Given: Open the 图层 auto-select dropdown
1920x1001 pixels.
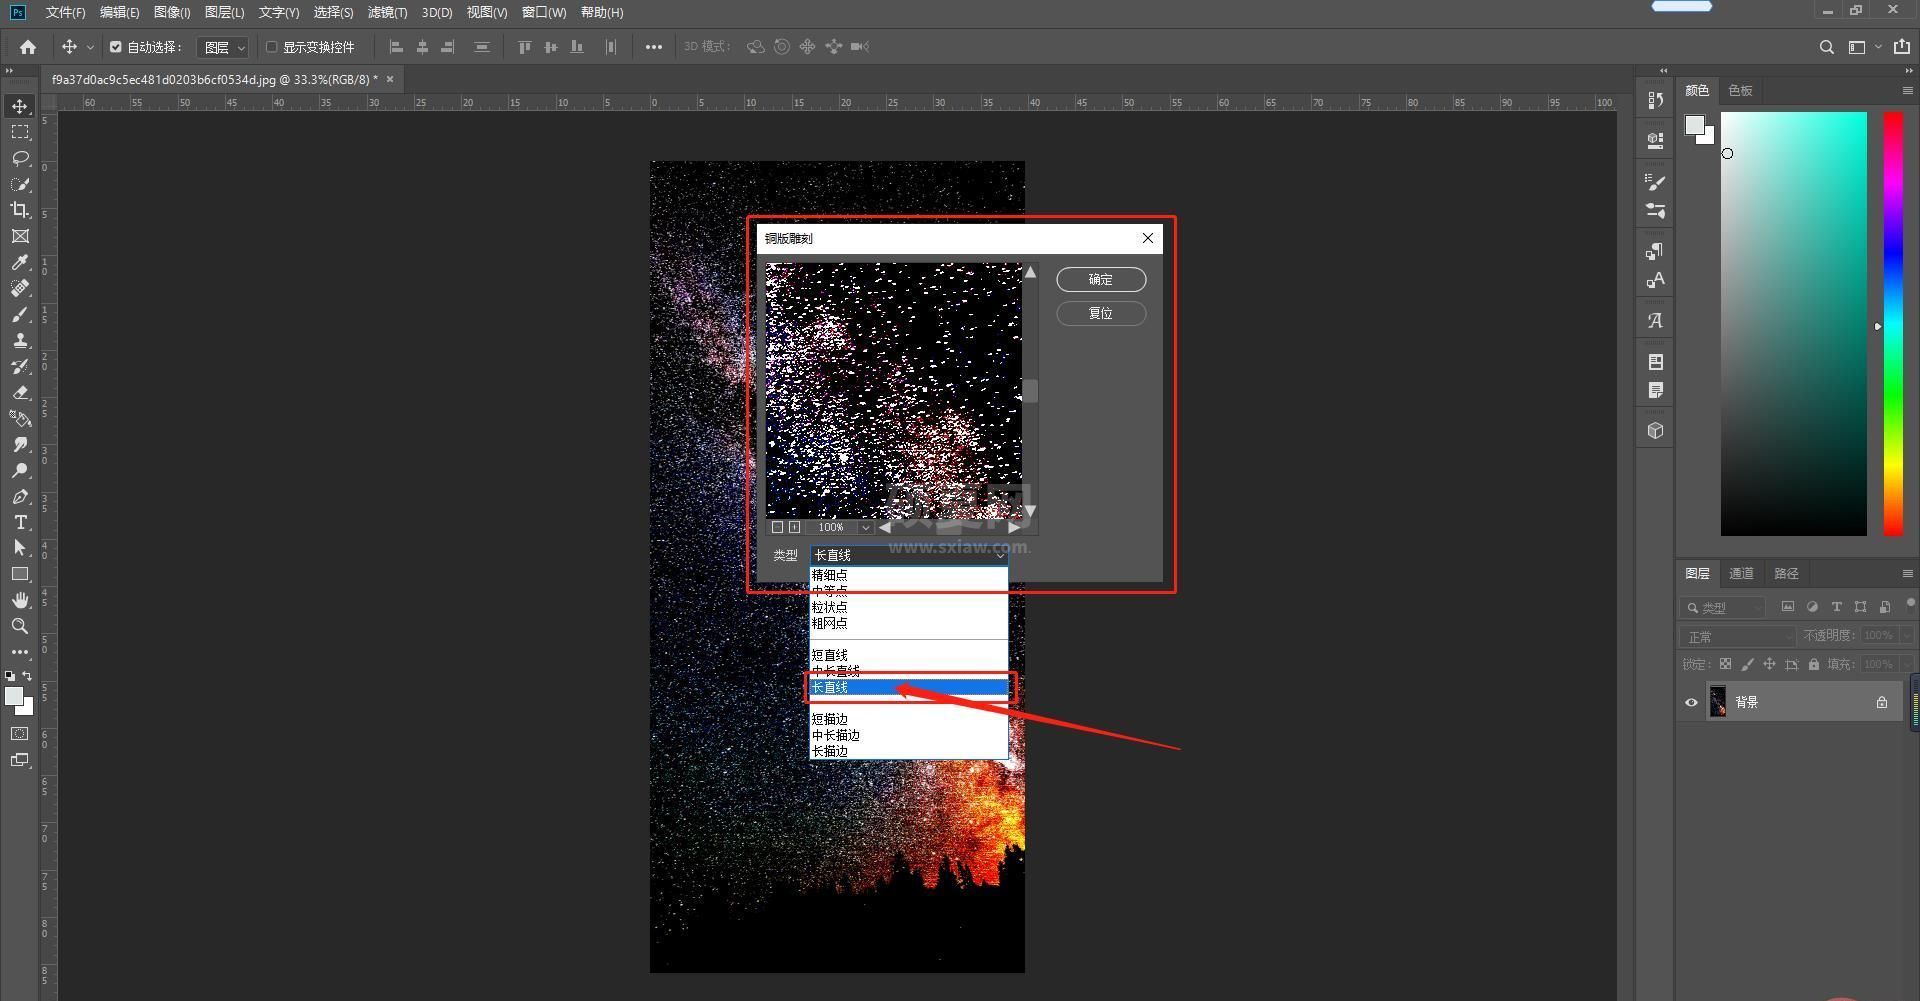Looking at the screenshot, I should click(222, 47).
